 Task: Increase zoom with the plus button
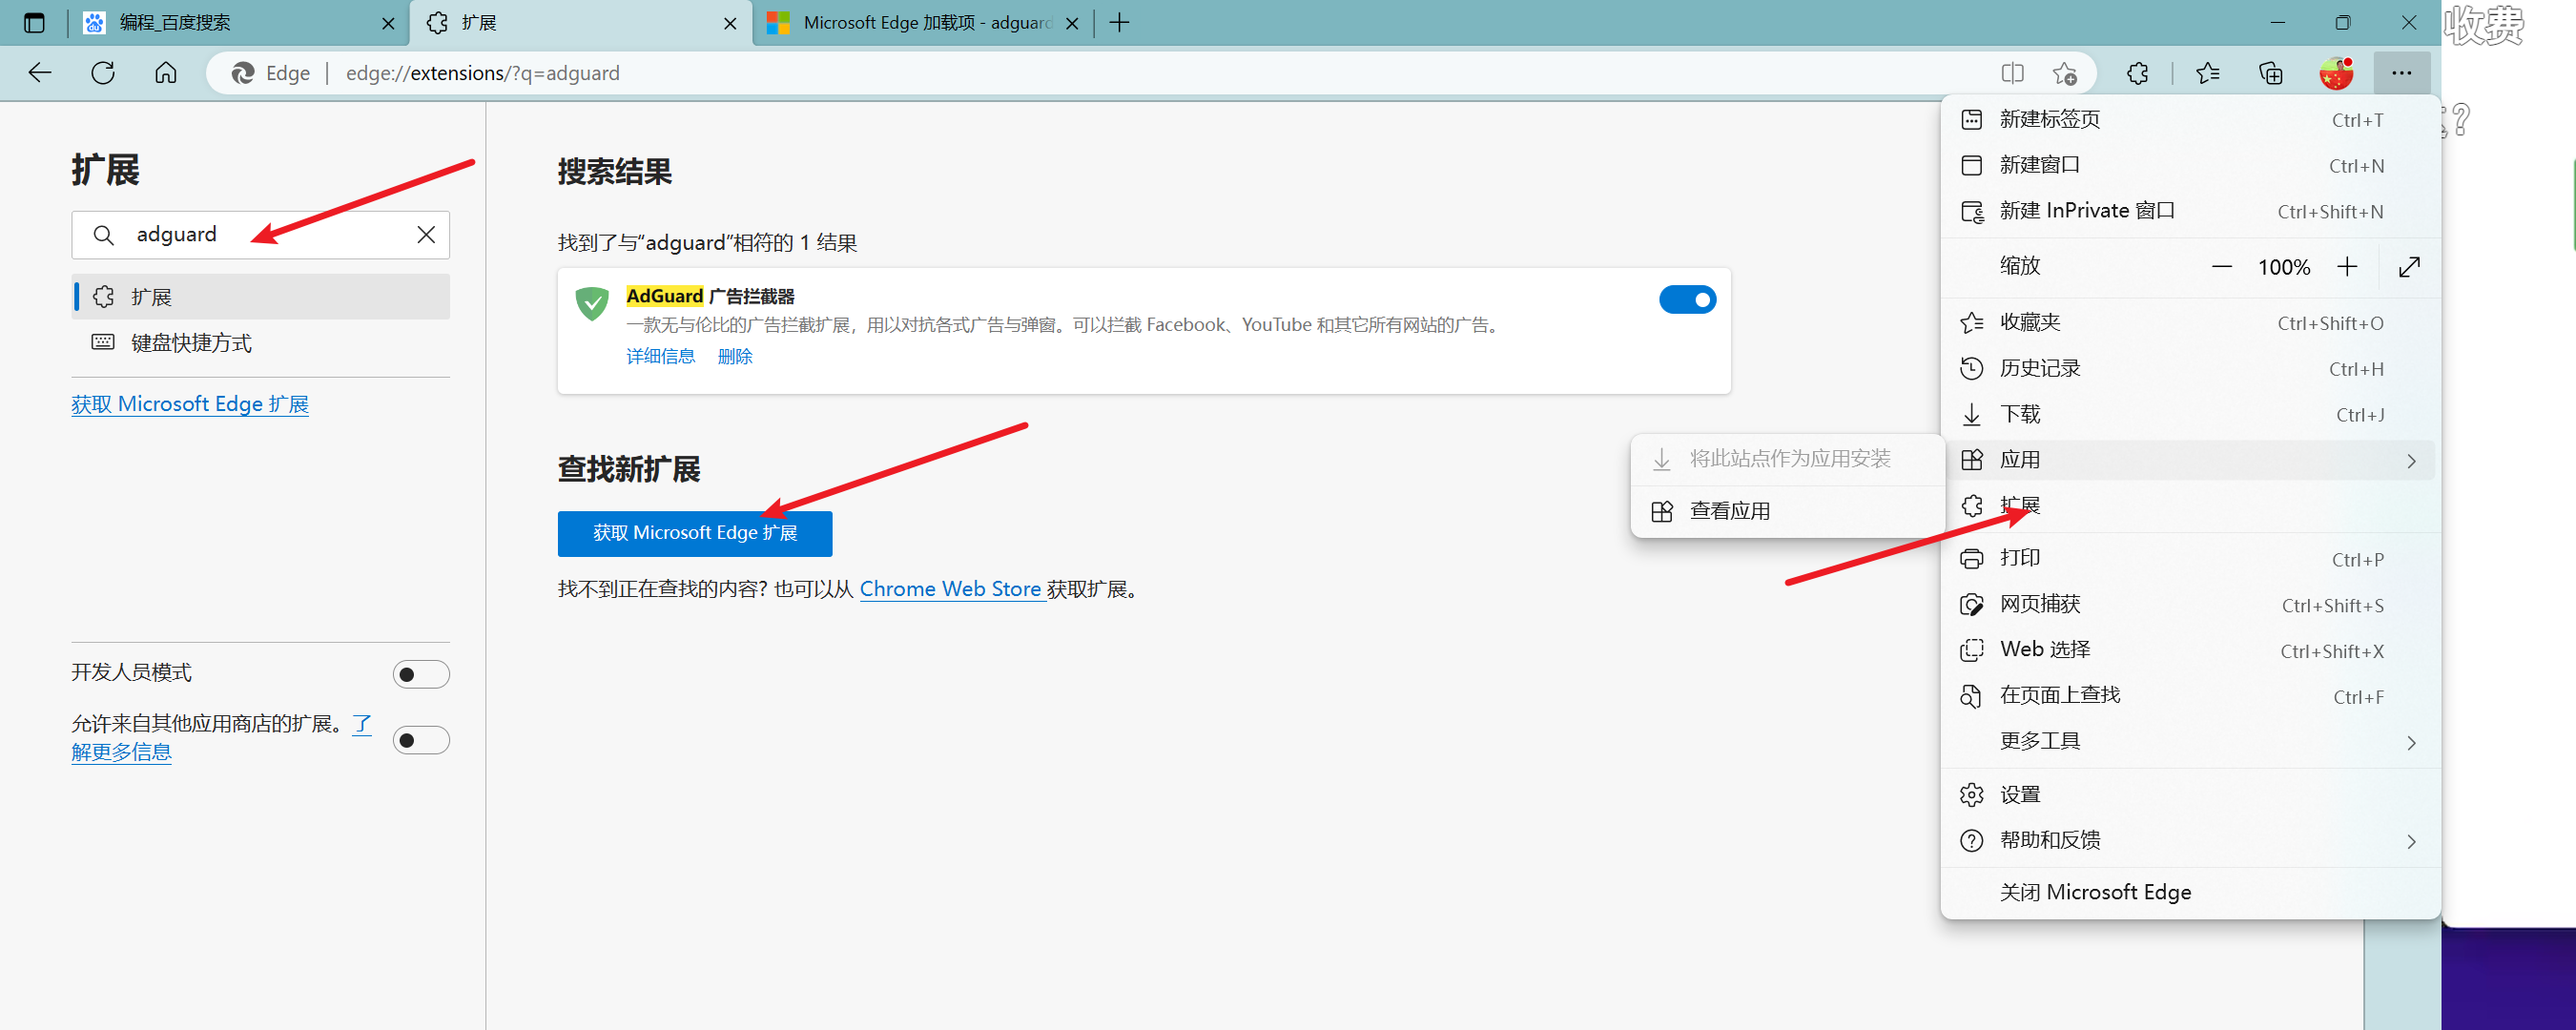2347,267
